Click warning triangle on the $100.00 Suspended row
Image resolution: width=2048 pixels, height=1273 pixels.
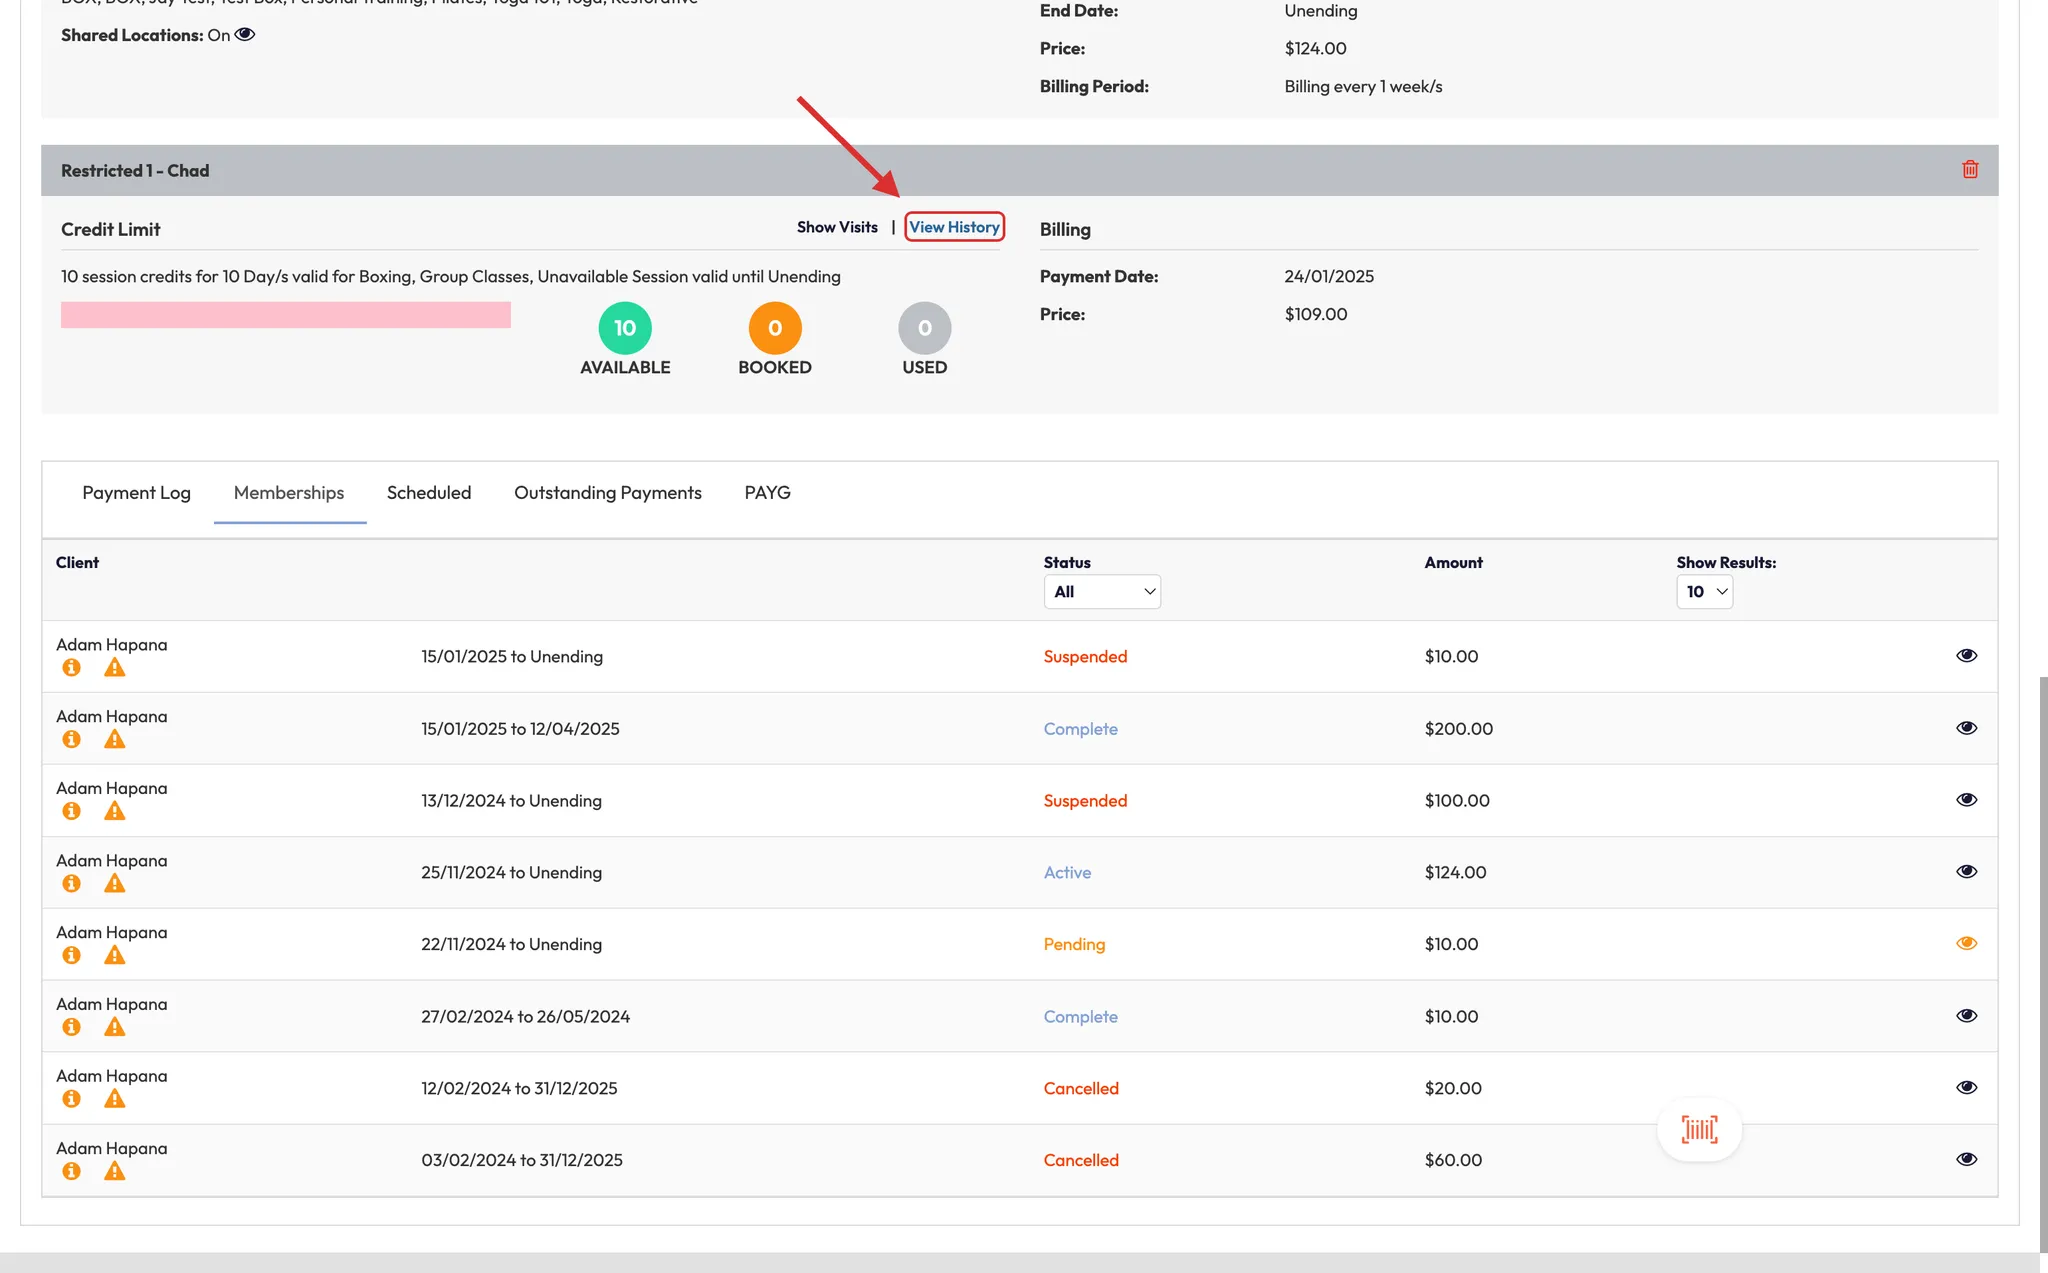115,811
